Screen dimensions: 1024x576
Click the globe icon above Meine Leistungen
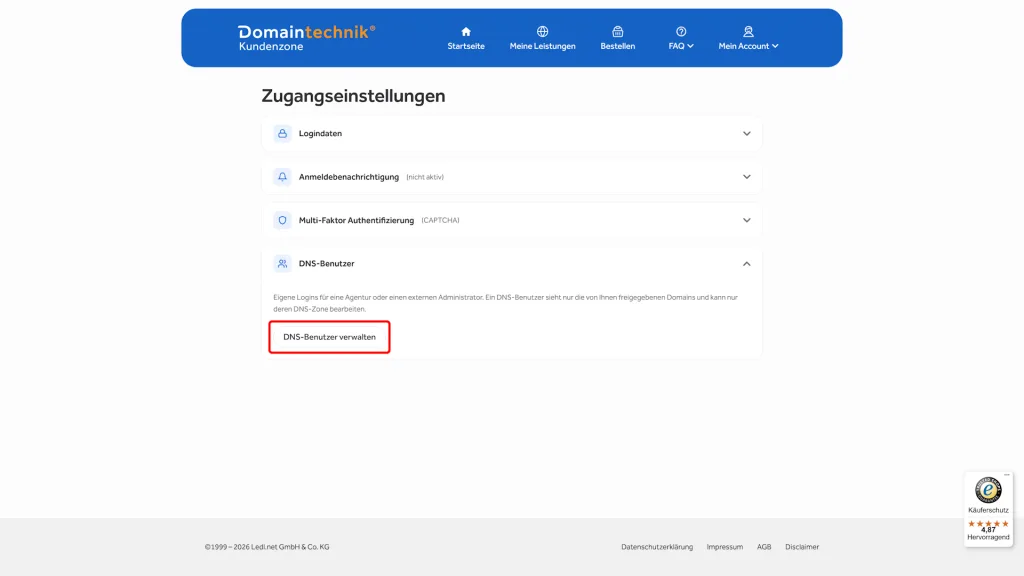542,31
